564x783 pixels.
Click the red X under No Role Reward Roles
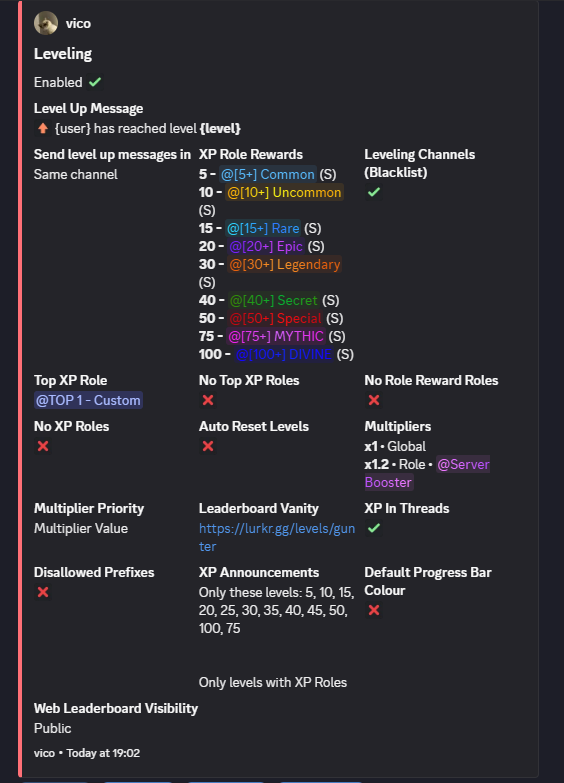374,400
